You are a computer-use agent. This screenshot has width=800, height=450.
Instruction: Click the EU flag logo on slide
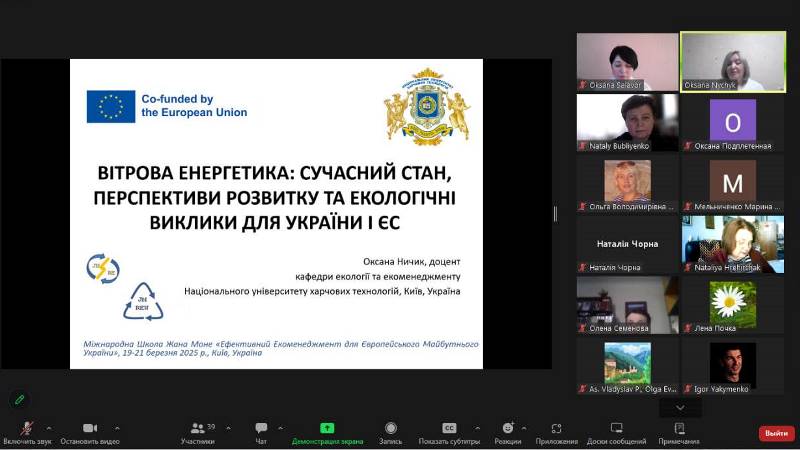[111, 107]
